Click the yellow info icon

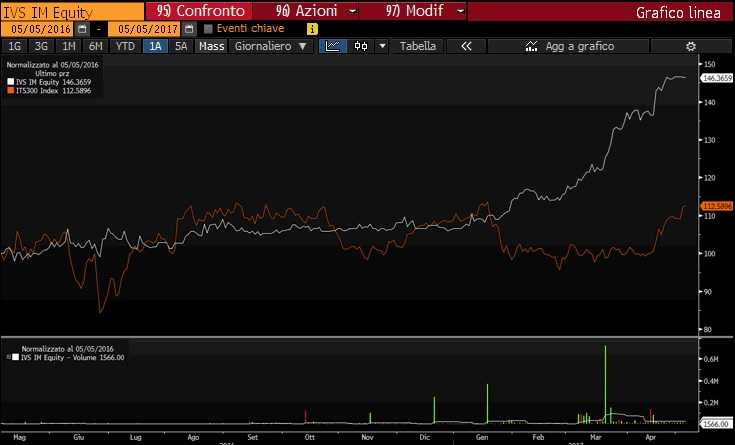pyautogui.click(x=312, y=29)
